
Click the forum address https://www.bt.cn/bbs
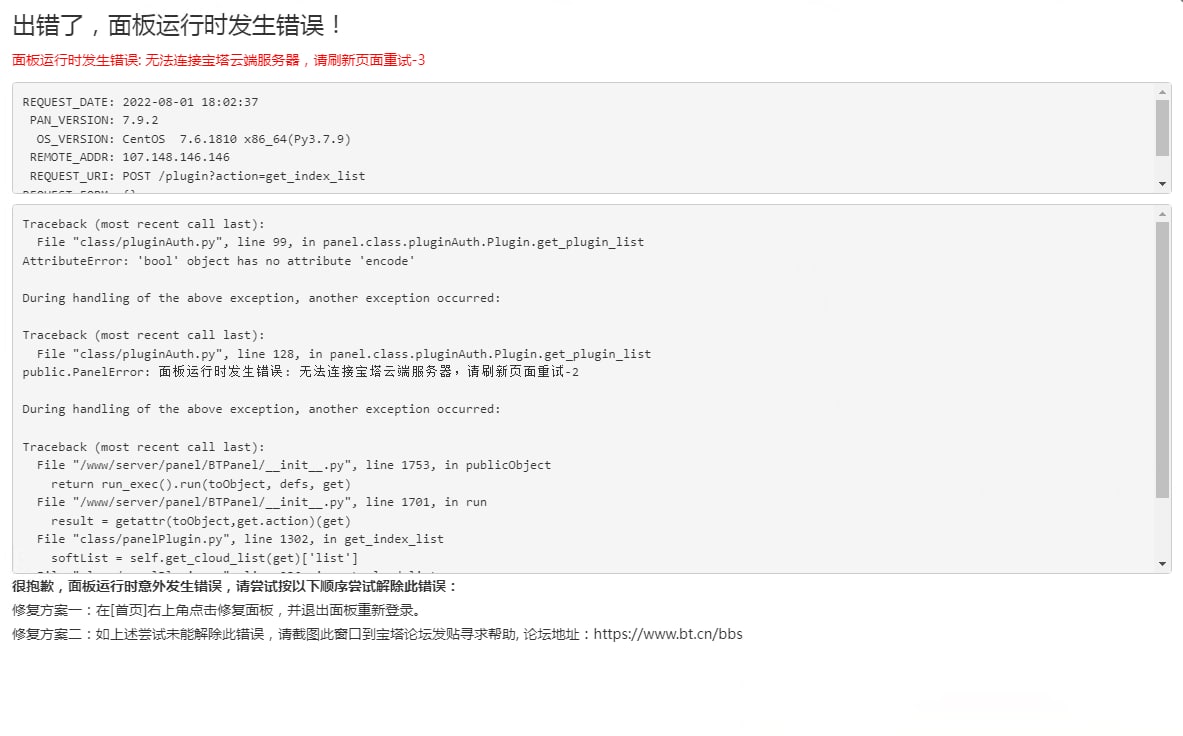point(668,634)
